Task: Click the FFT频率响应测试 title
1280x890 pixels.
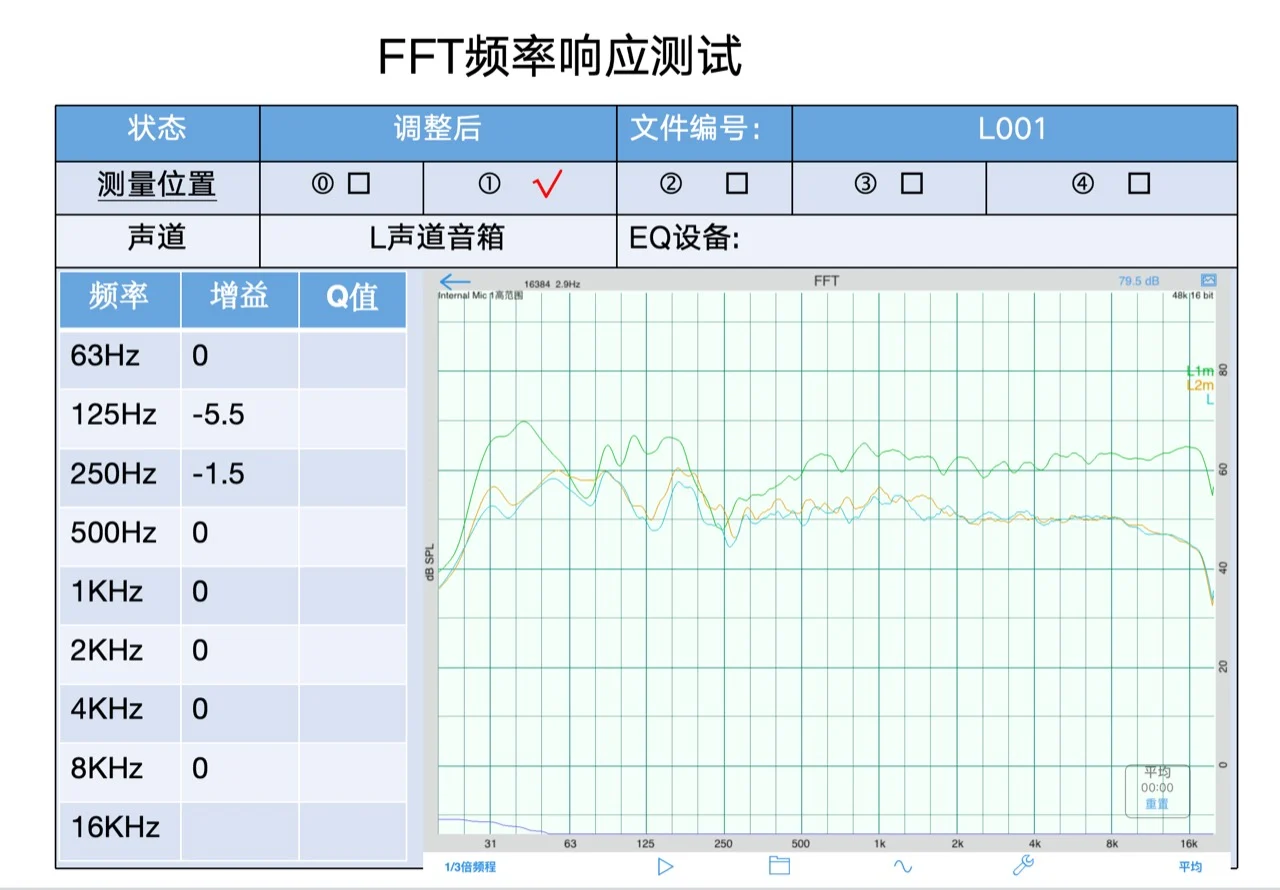Action: (x=560, y=56)
